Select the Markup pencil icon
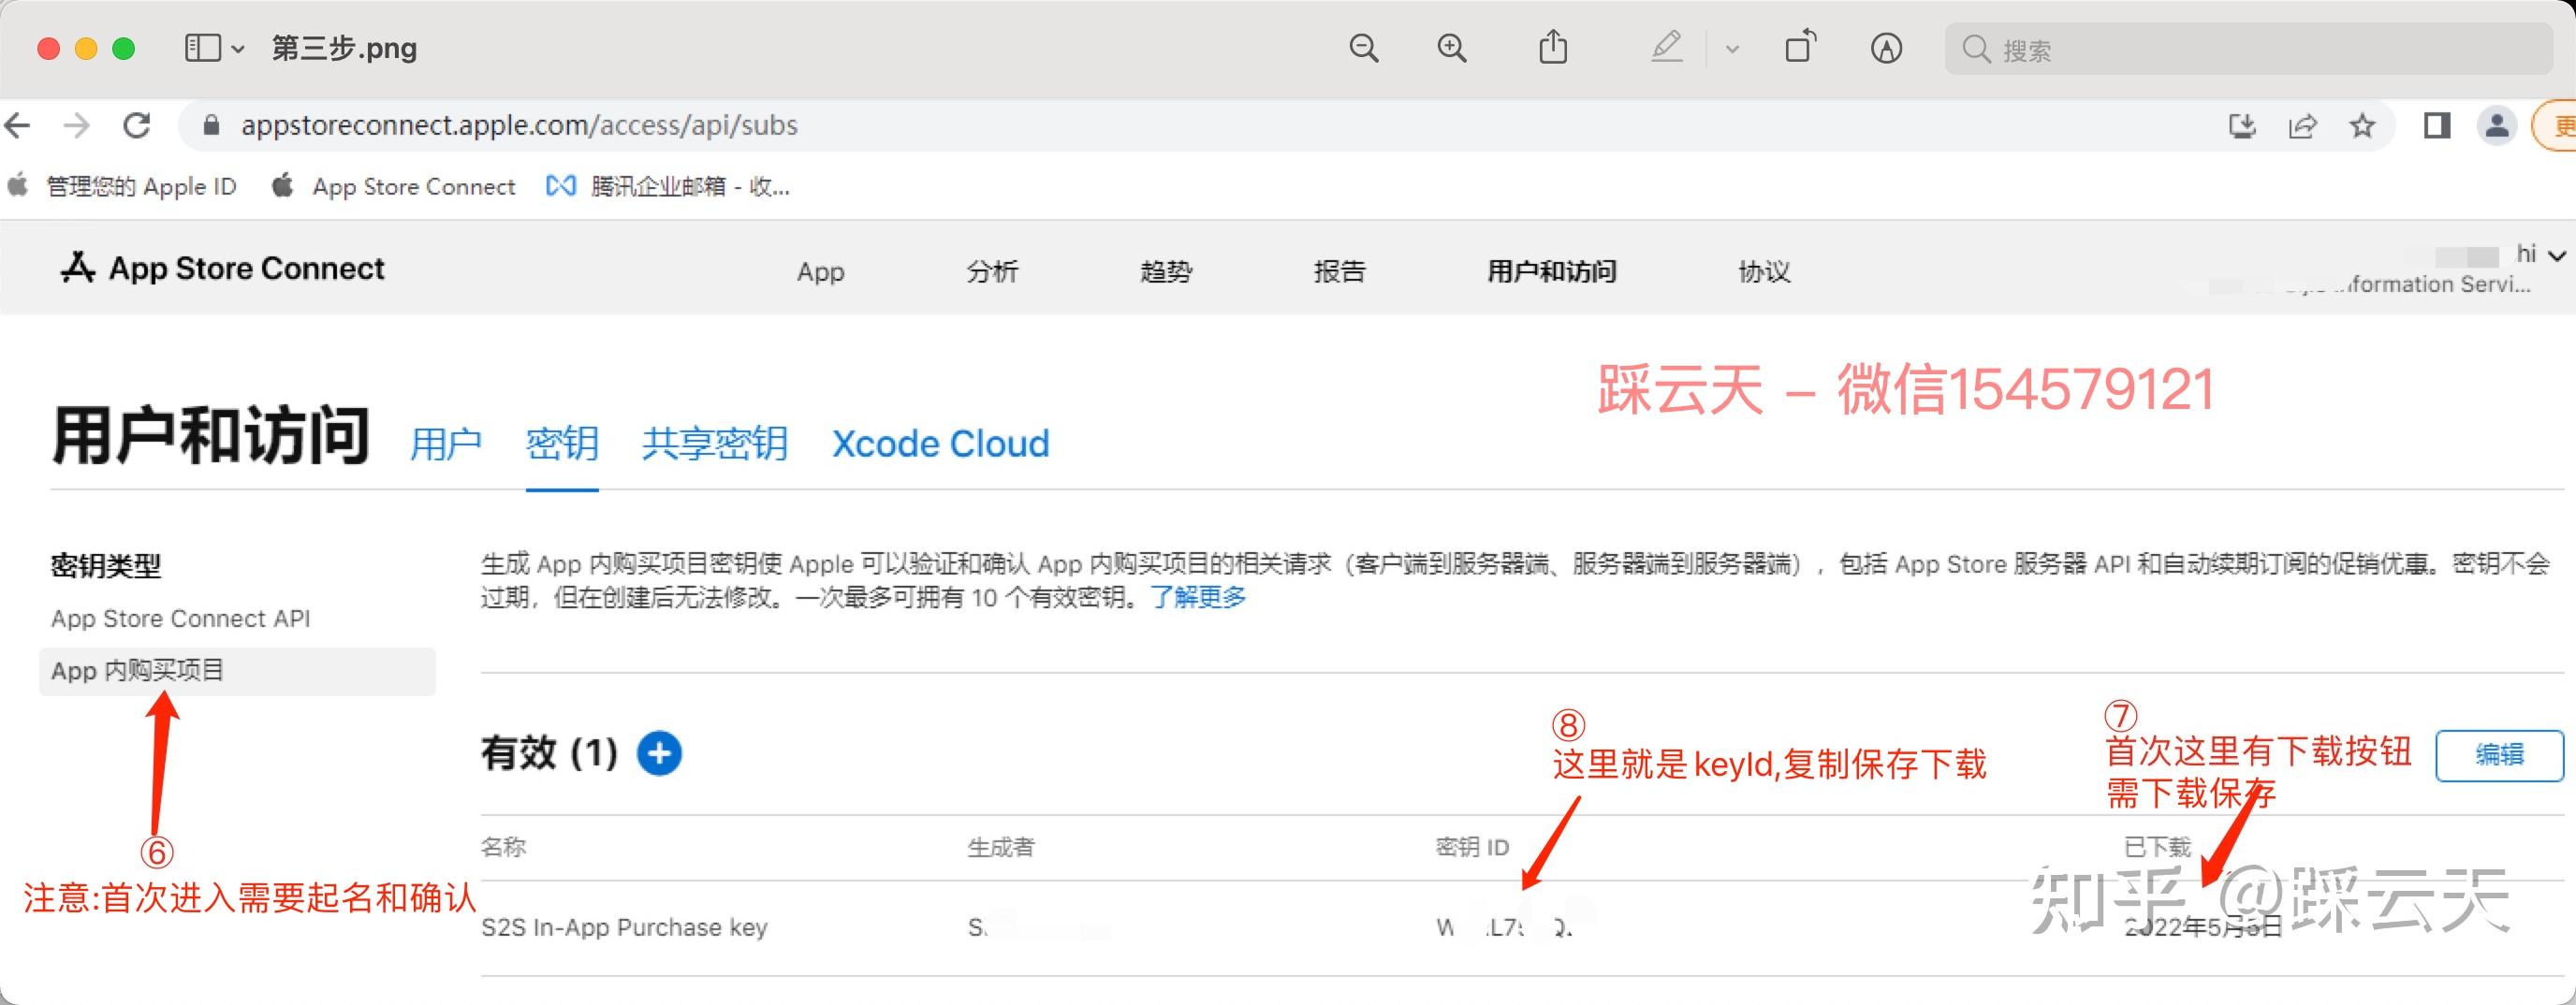Viewport: 2576px width, 1005px height. [x=1666, y=48]
